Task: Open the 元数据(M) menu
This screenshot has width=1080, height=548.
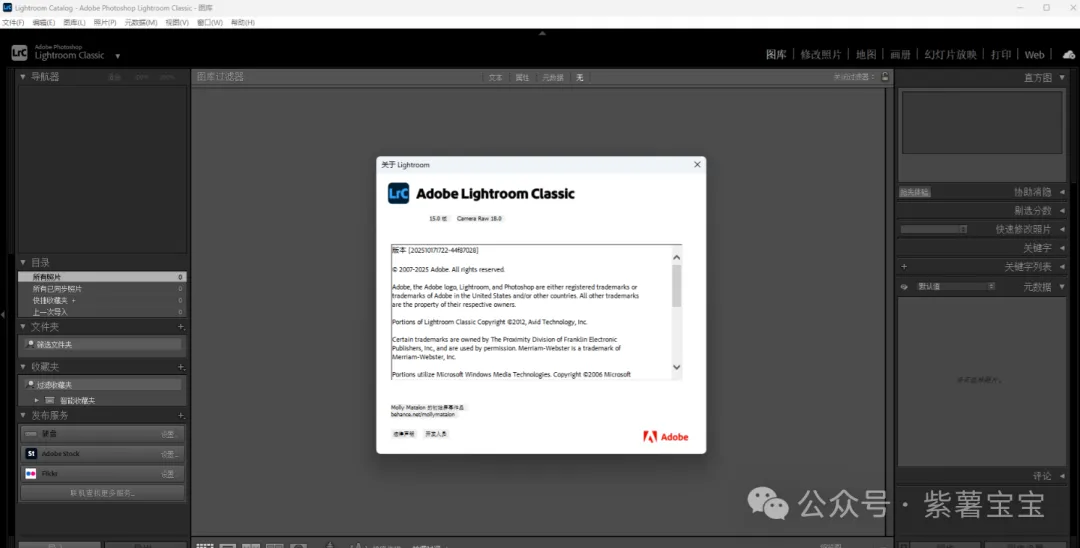Action: point(140,22)
